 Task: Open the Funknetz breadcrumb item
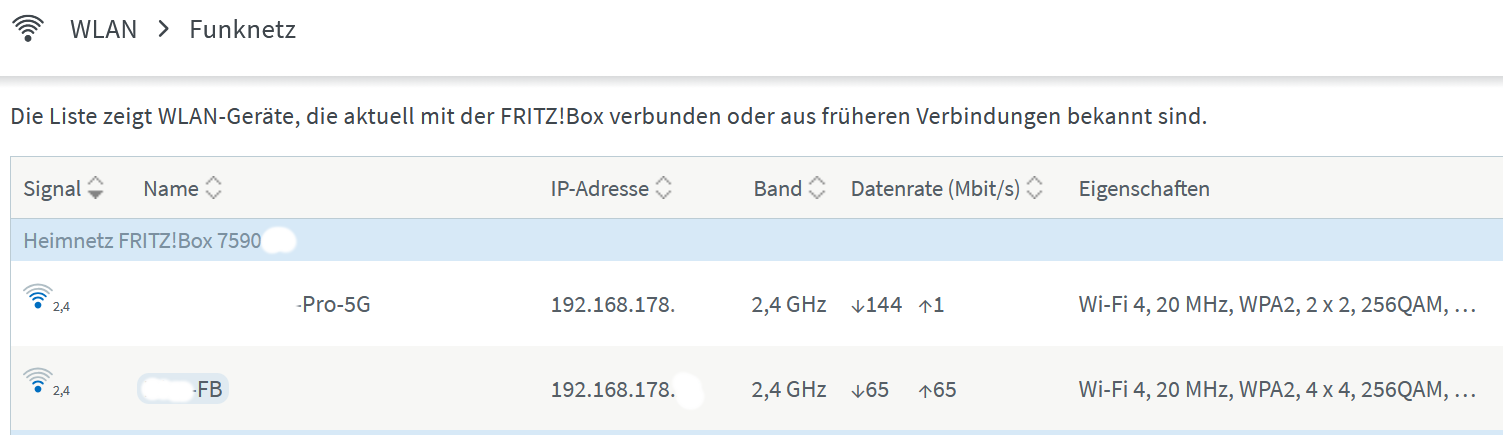[242, 29]
